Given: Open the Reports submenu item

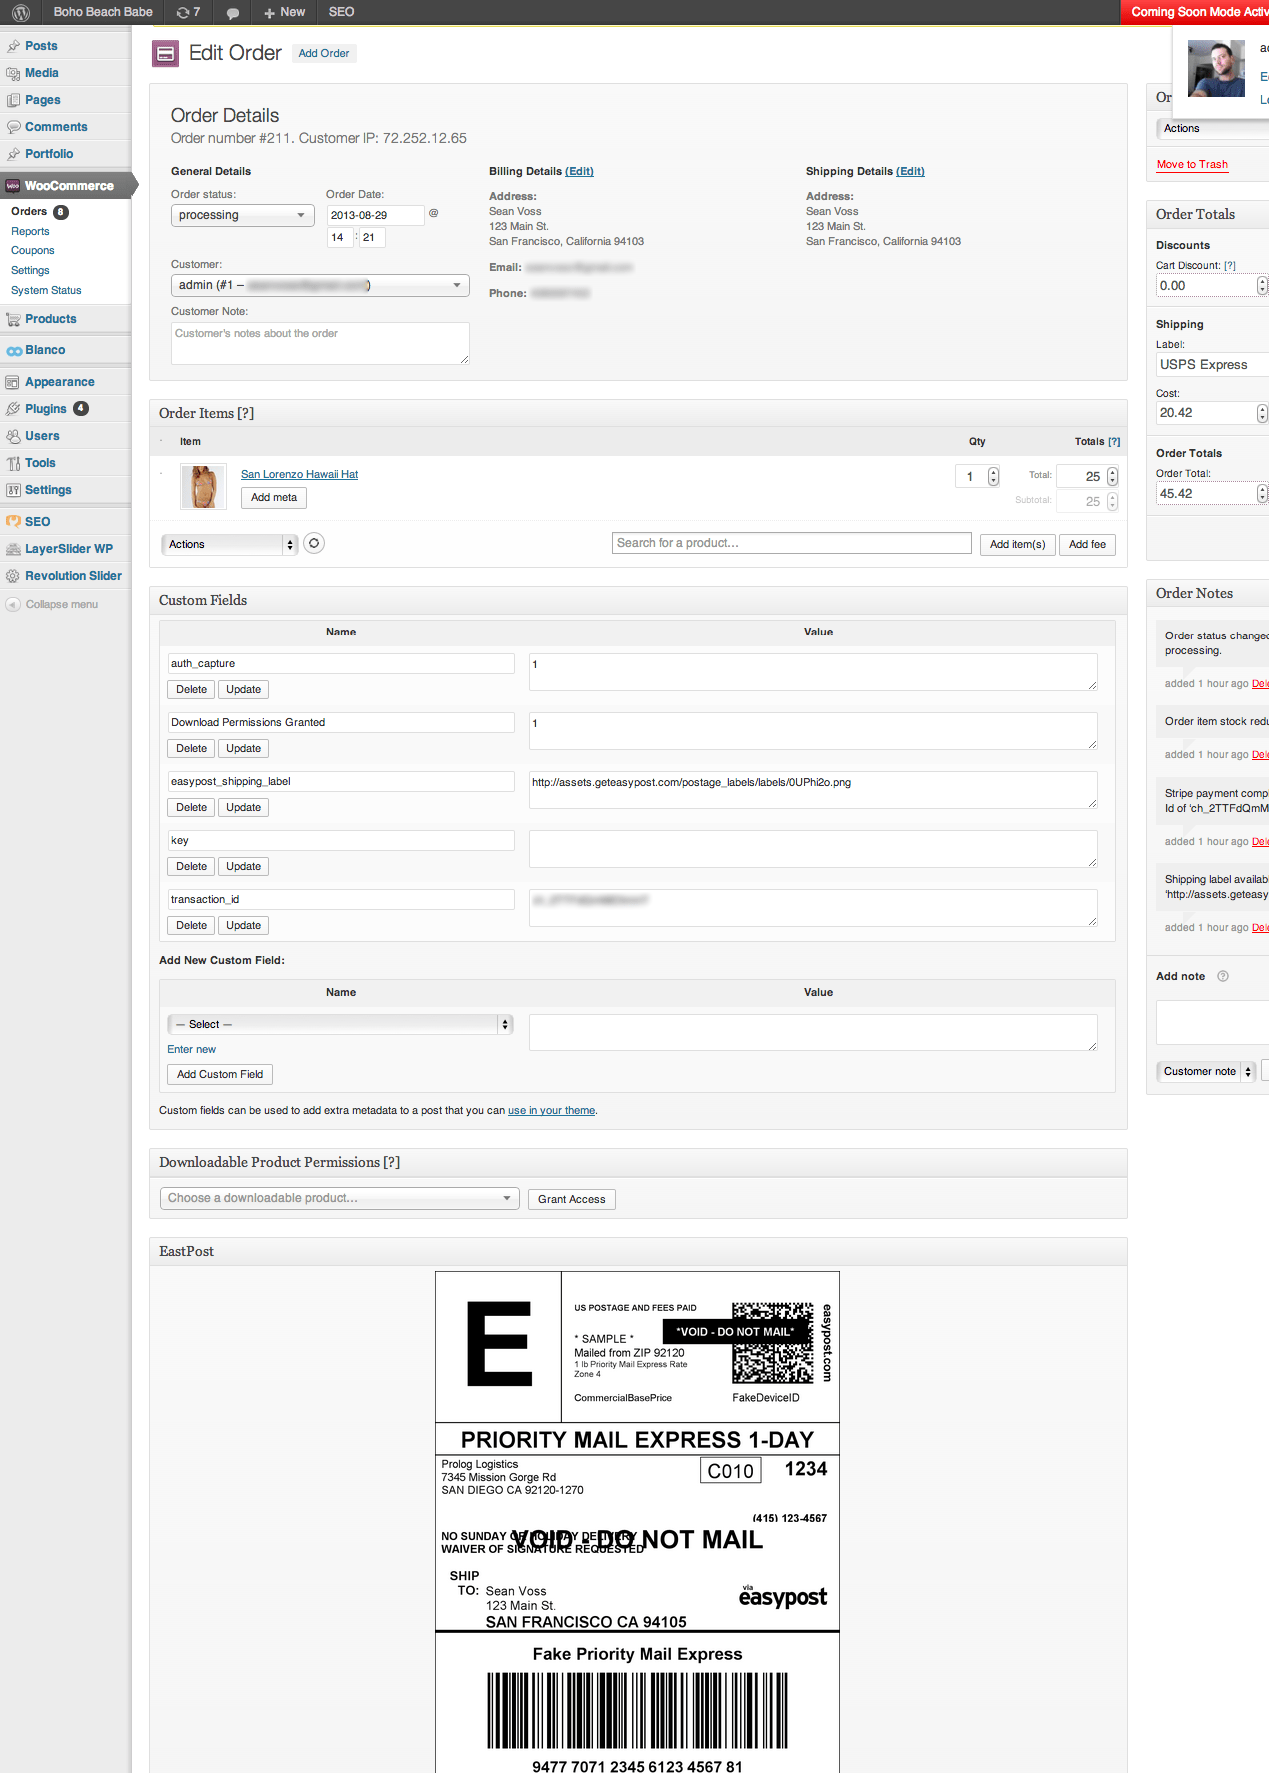Looking at the screenshot, I should pos(30,231).
